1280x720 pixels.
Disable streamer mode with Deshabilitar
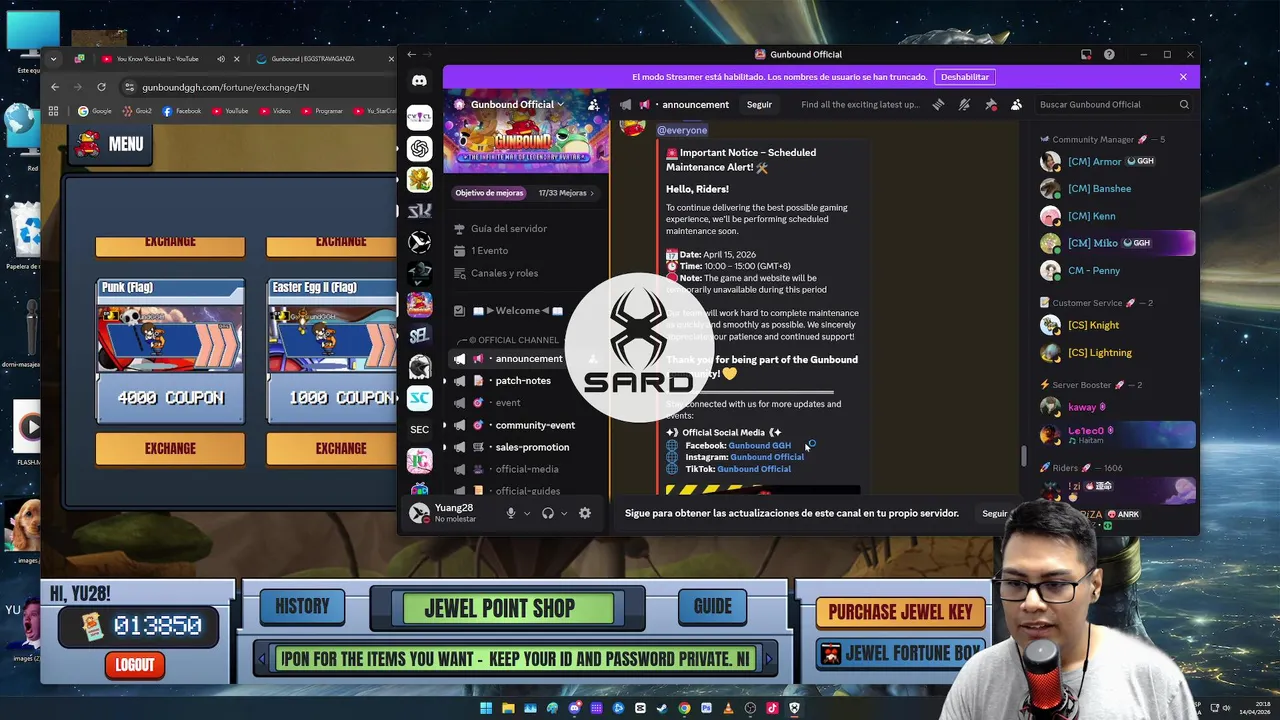point(964,77)
